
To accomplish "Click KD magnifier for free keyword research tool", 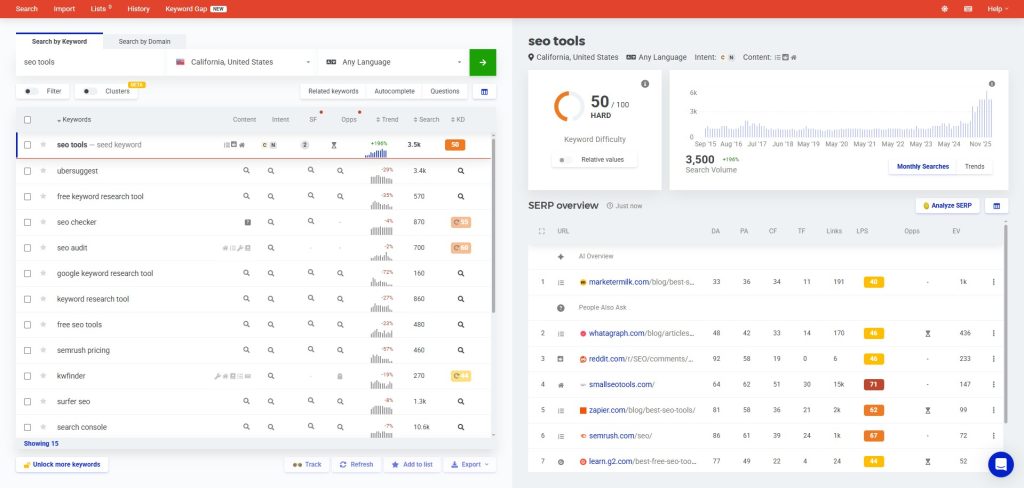I will click(x=460, y=196).
